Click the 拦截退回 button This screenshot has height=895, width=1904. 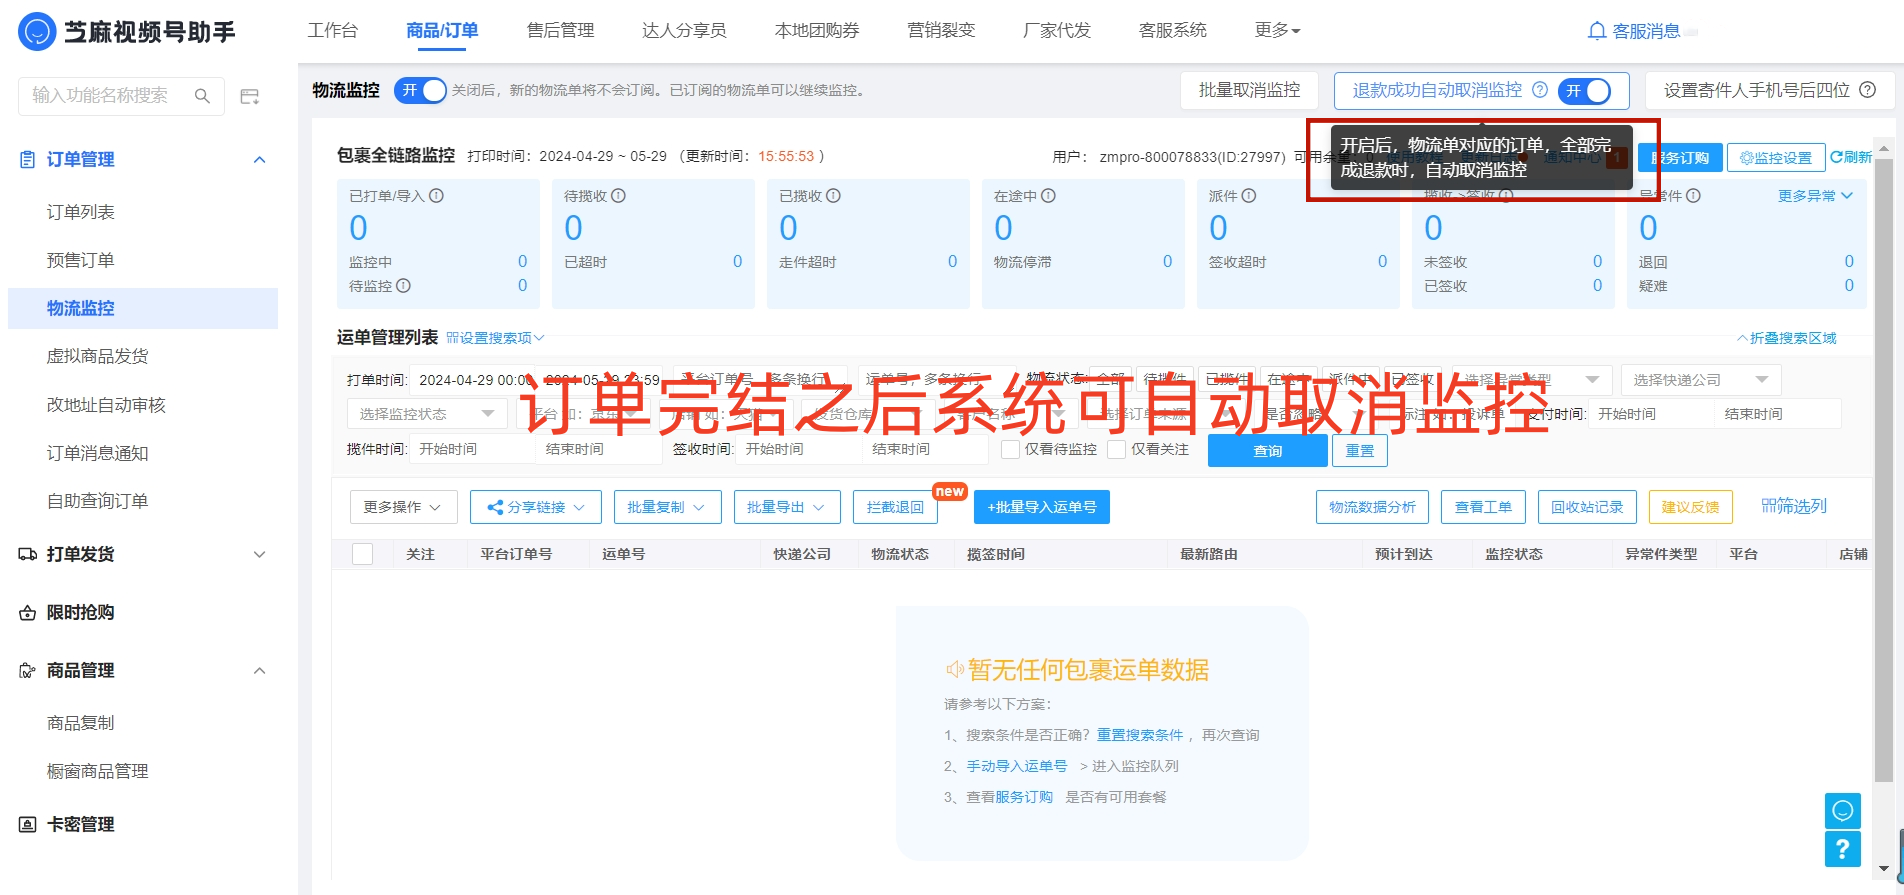click(895, 507)
